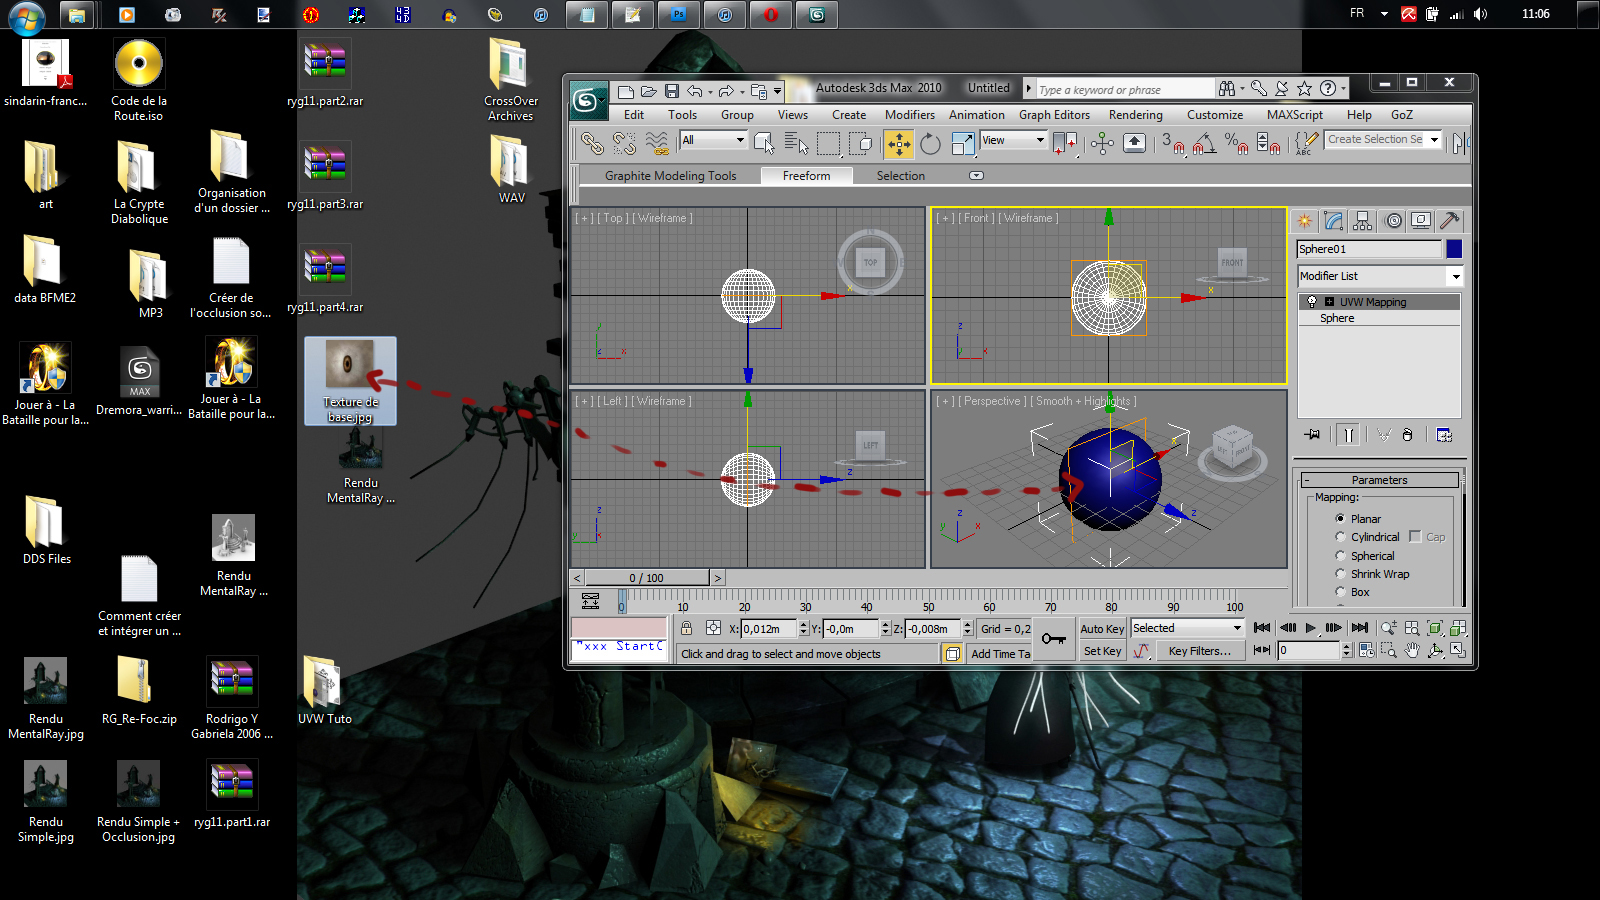Viewport: 1600px width, 900px height.
Task: Toggle Show End Result button
Action: 1349,435
